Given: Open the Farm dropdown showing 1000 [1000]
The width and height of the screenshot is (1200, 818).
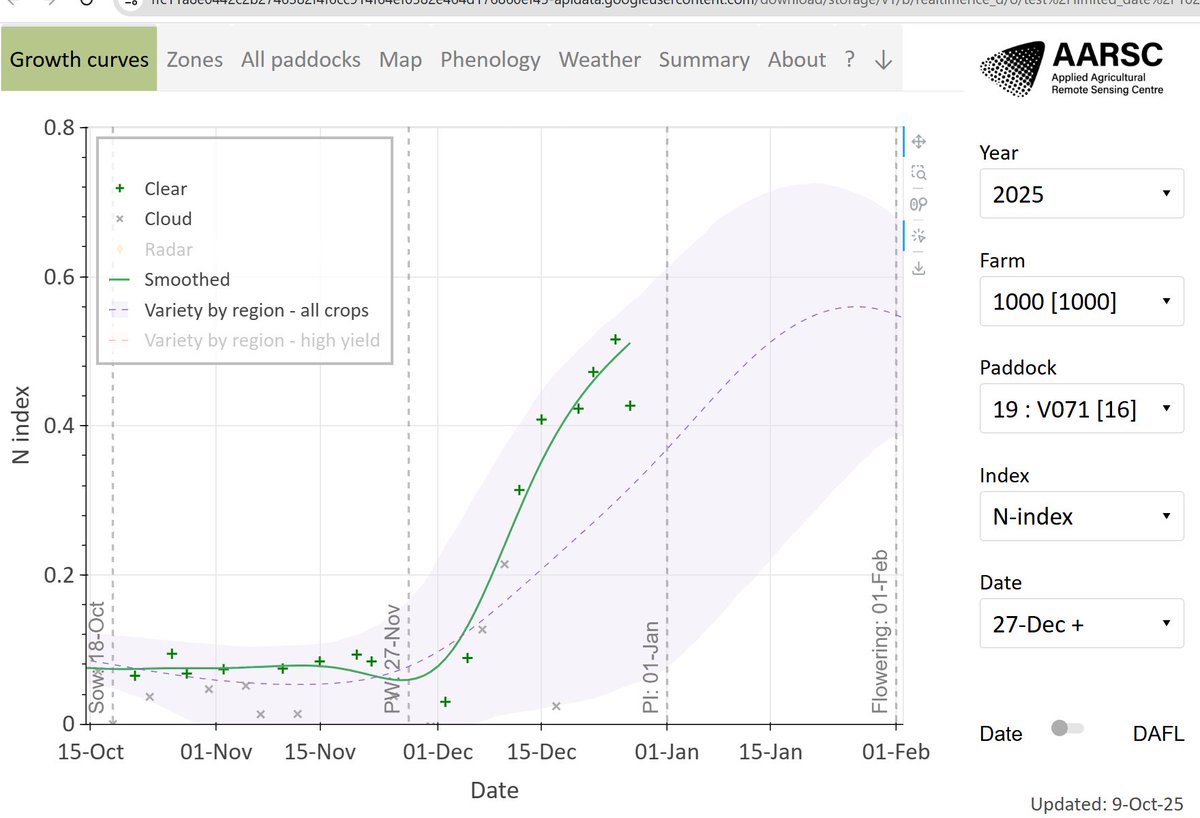Looking at the screenshot, I should pyautogui.click(x=1082, y=301).
